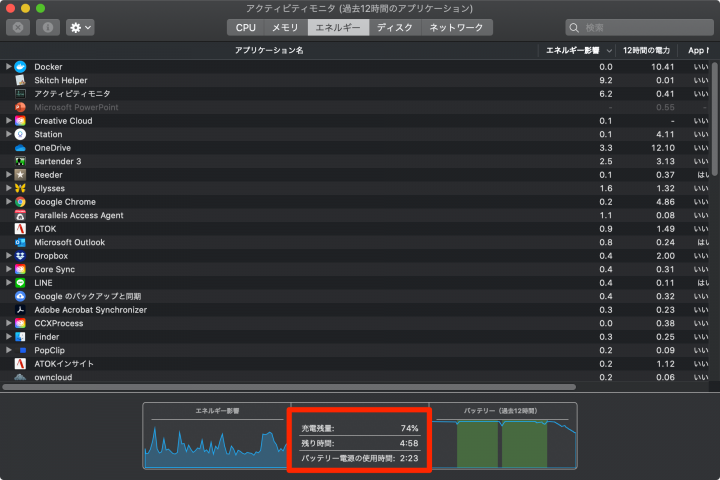720x480 pixels.
Task: Click the Microsoft PowerPoint icon
Action: point(20,107)
